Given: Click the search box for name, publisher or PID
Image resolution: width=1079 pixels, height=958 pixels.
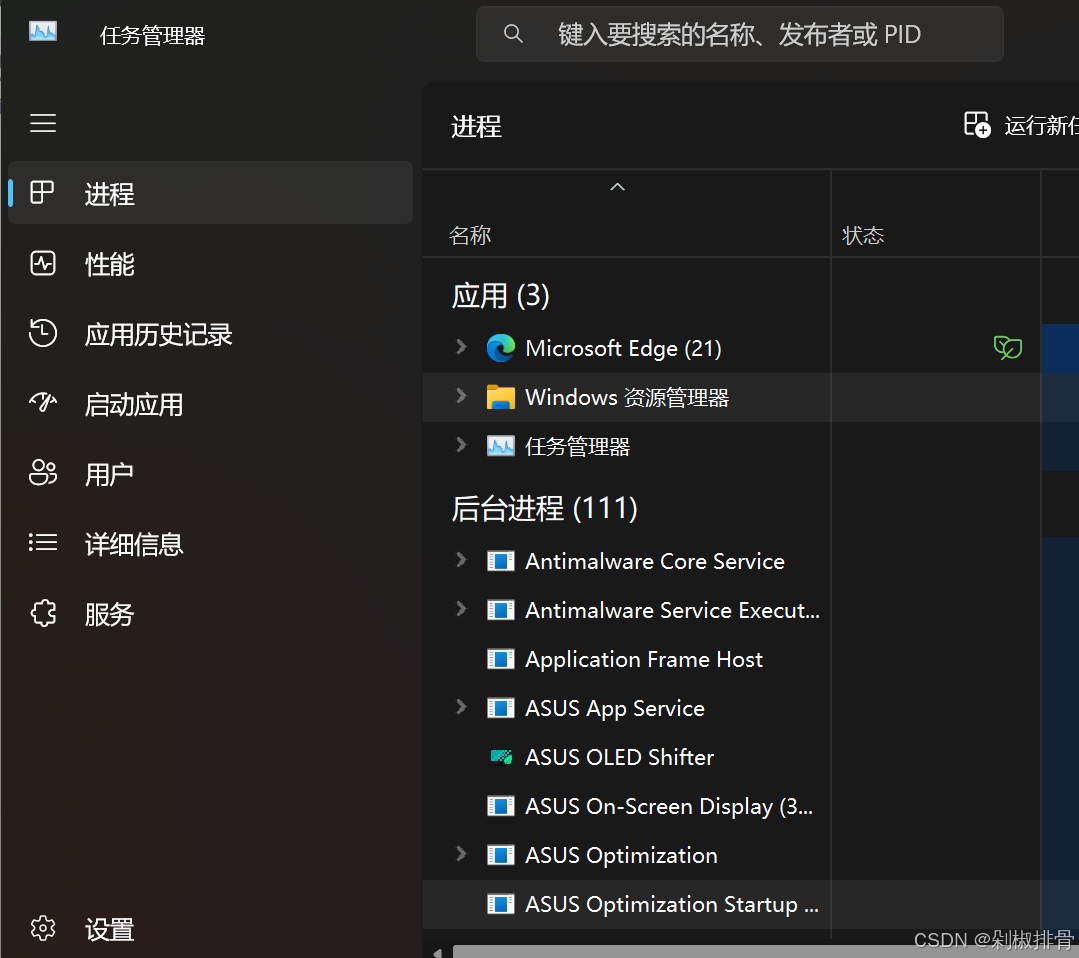Looking at the screenshot, I should pyautogui.click(x=740, y=34).
